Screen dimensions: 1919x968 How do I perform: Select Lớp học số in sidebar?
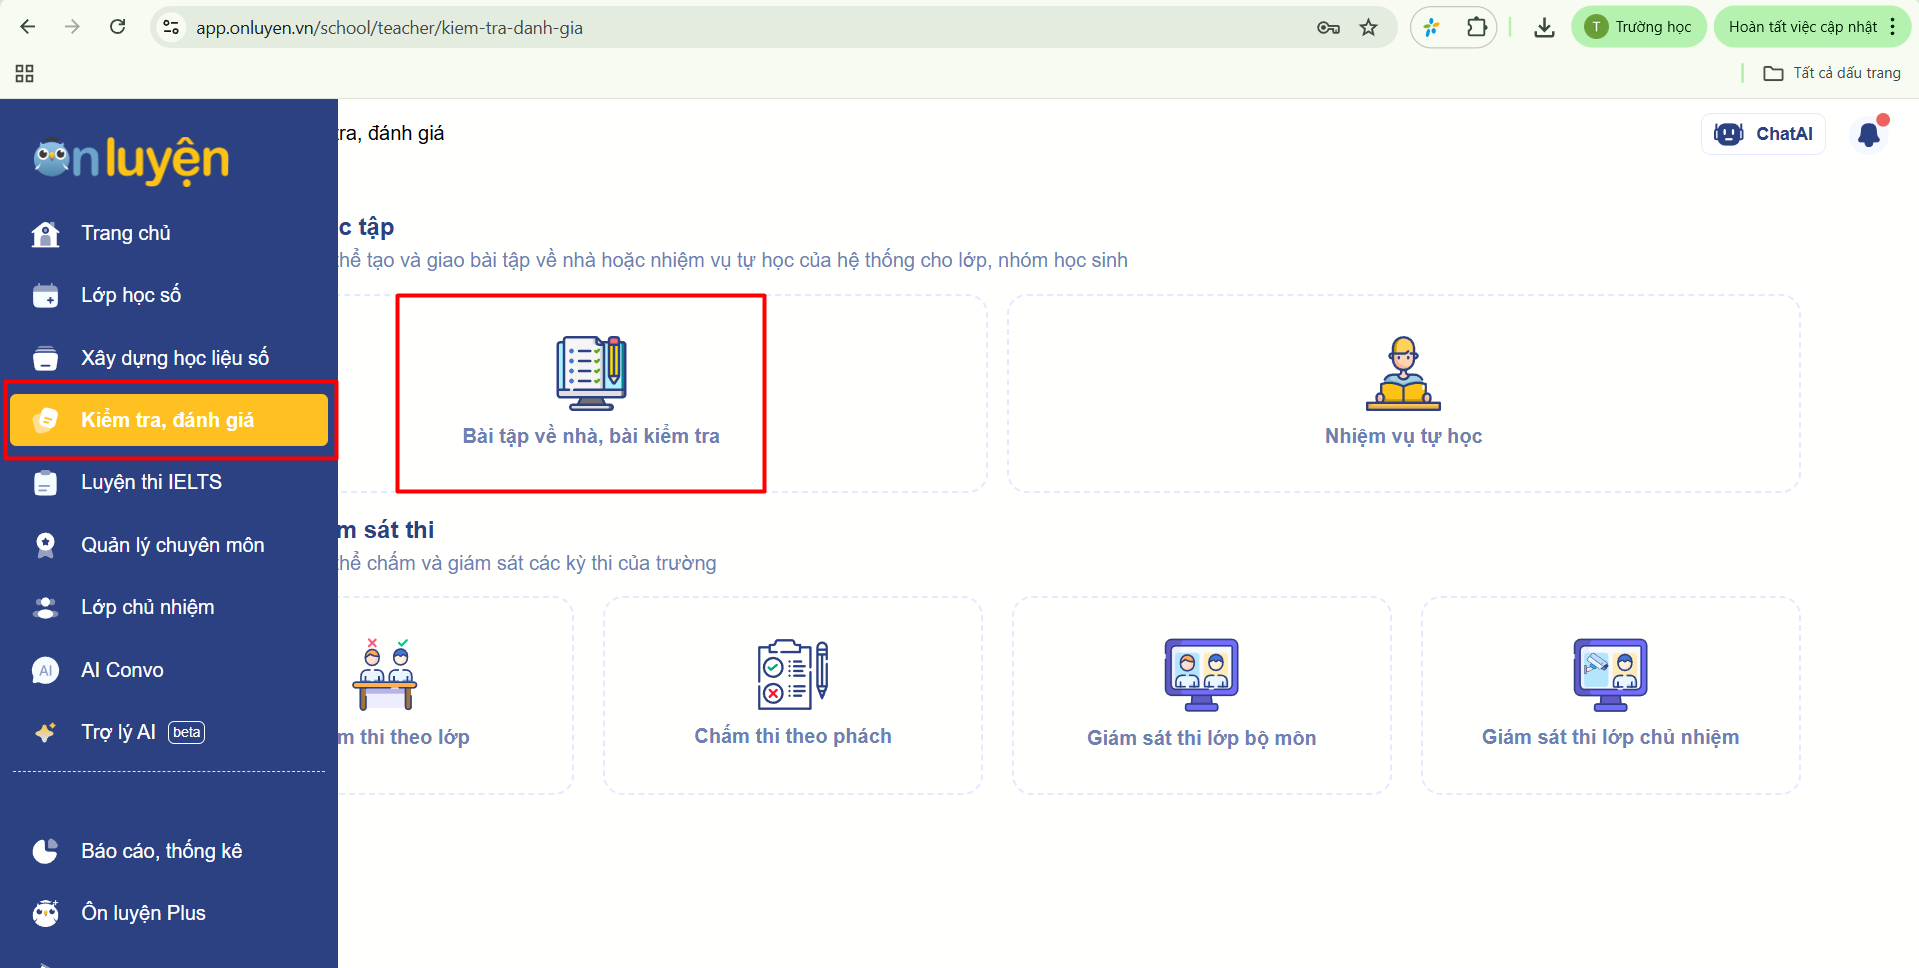coord(131,295)
